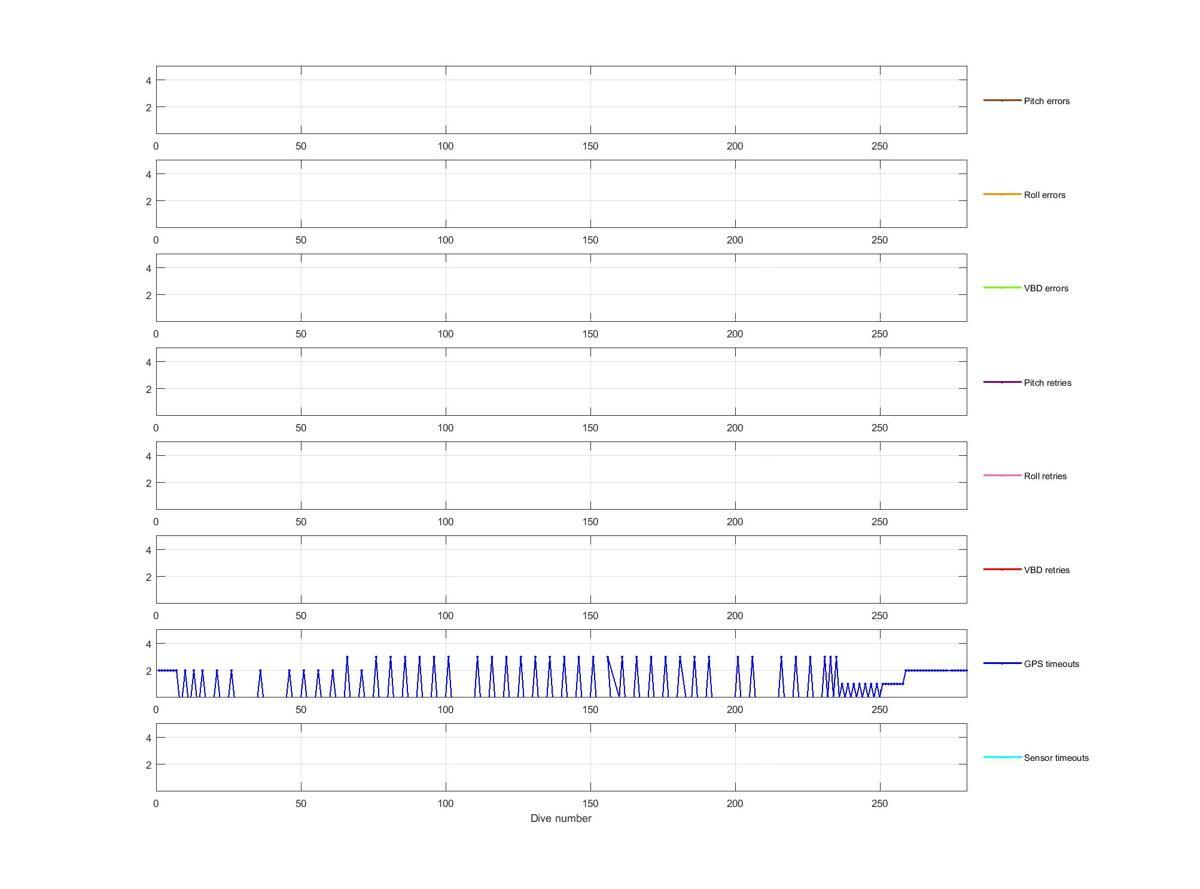
Task: Click the 'Pitch errors' legend label
Action: 1046,101
